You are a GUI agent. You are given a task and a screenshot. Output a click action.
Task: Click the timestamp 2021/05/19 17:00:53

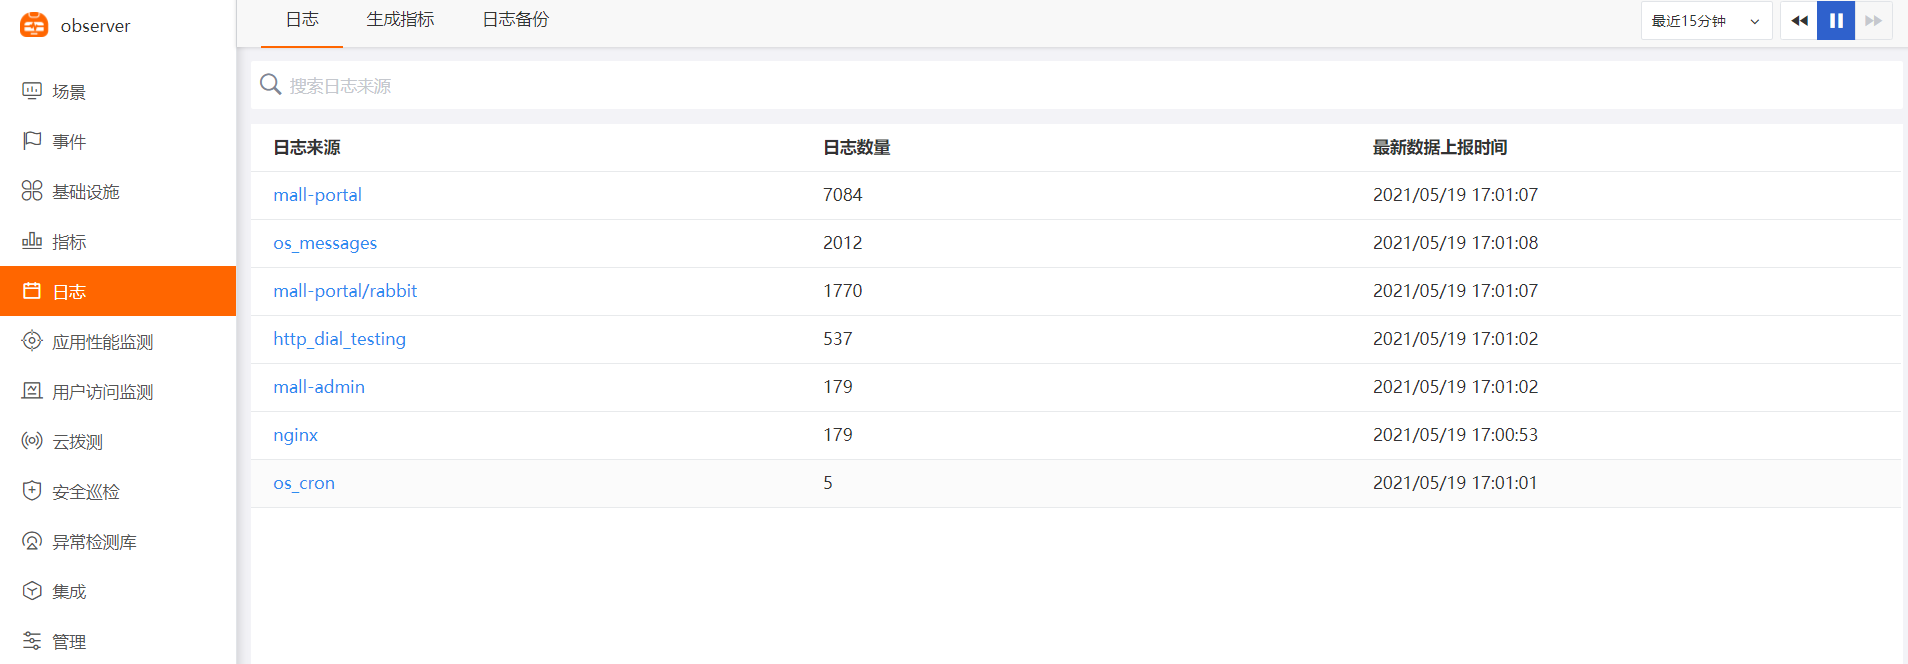click(1455, 435)
